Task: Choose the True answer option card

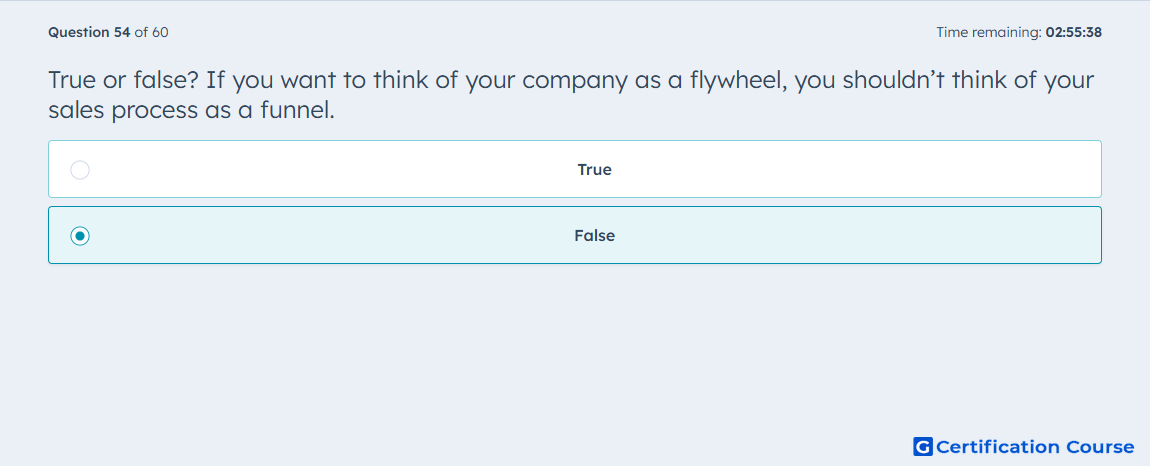Action: [x=575, y=169]
